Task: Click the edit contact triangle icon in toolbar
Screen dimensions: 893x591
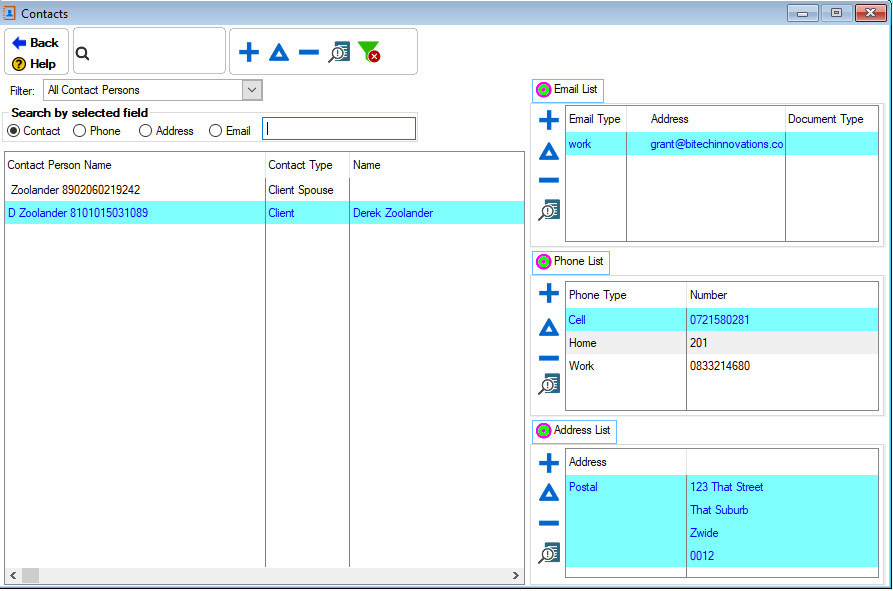Action: (x=279, y=53)
